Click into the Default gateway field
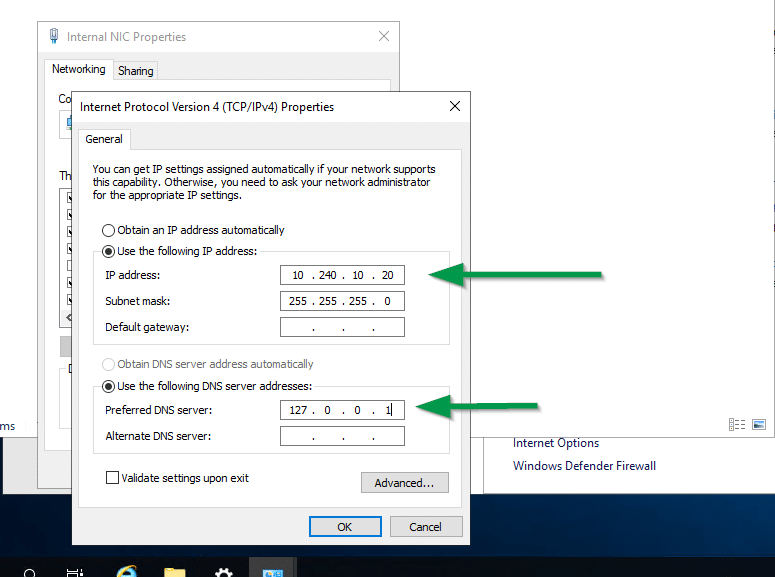 342,327
